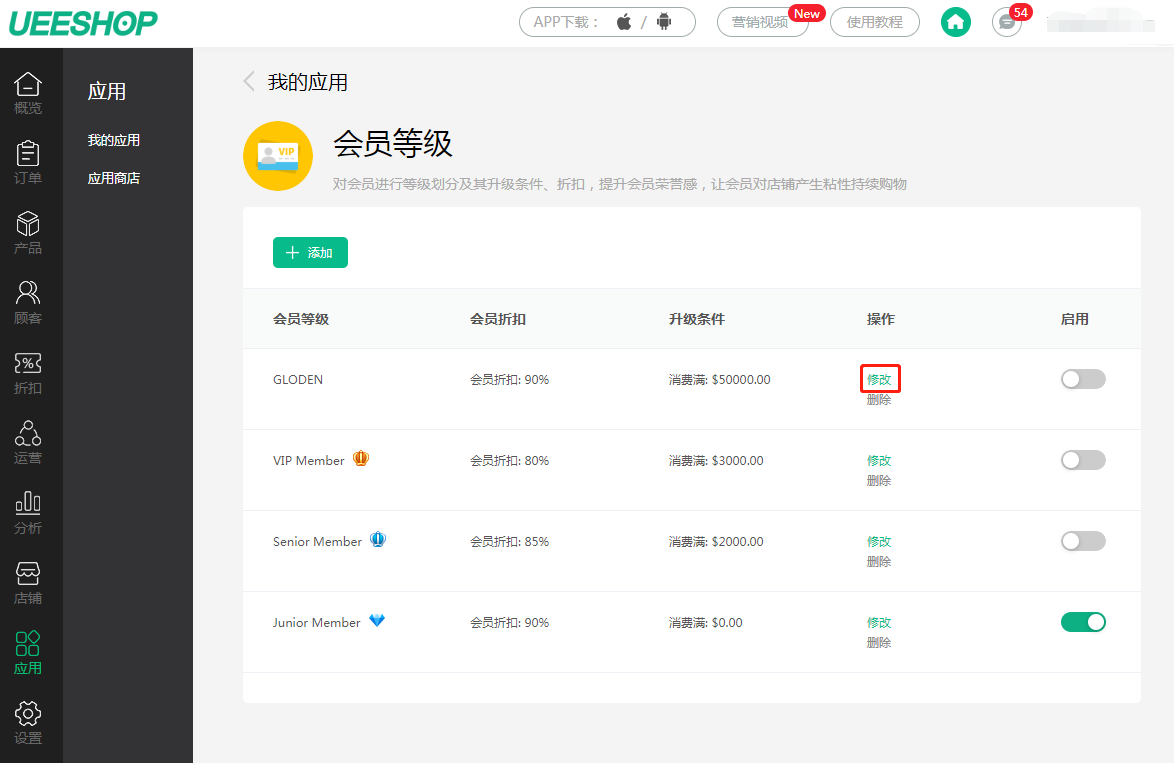Image resolution: width=1174 pixels, height=763 pixels.
Task: Click the Senior Member level name
Action: pyautogui.click(x=317, y=541)
